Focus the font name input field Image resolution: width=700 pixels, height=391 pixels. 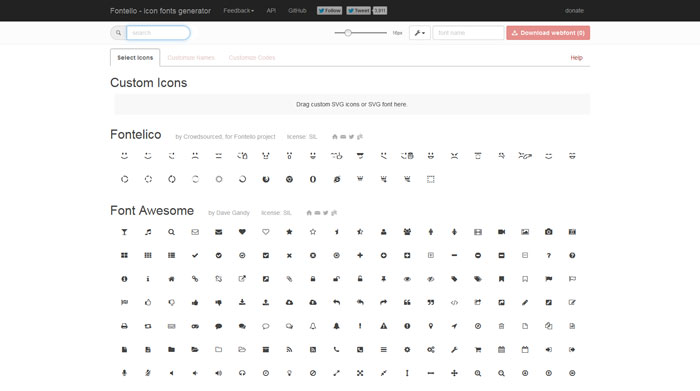coord(468,33)
